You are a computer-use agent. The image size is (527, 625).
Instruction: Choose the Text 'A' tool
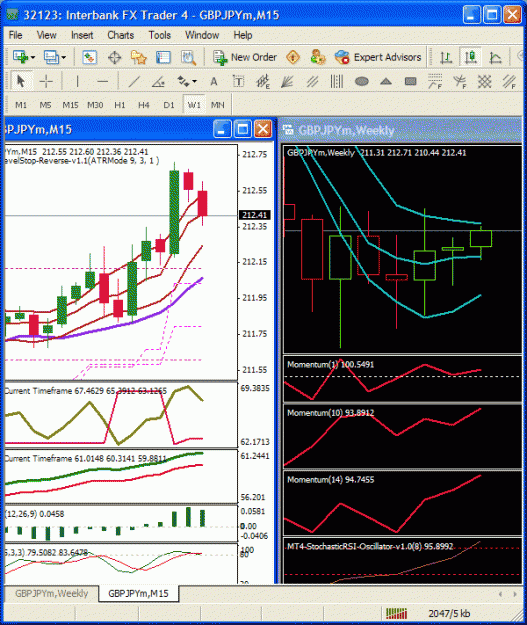[x=214, y=81]
